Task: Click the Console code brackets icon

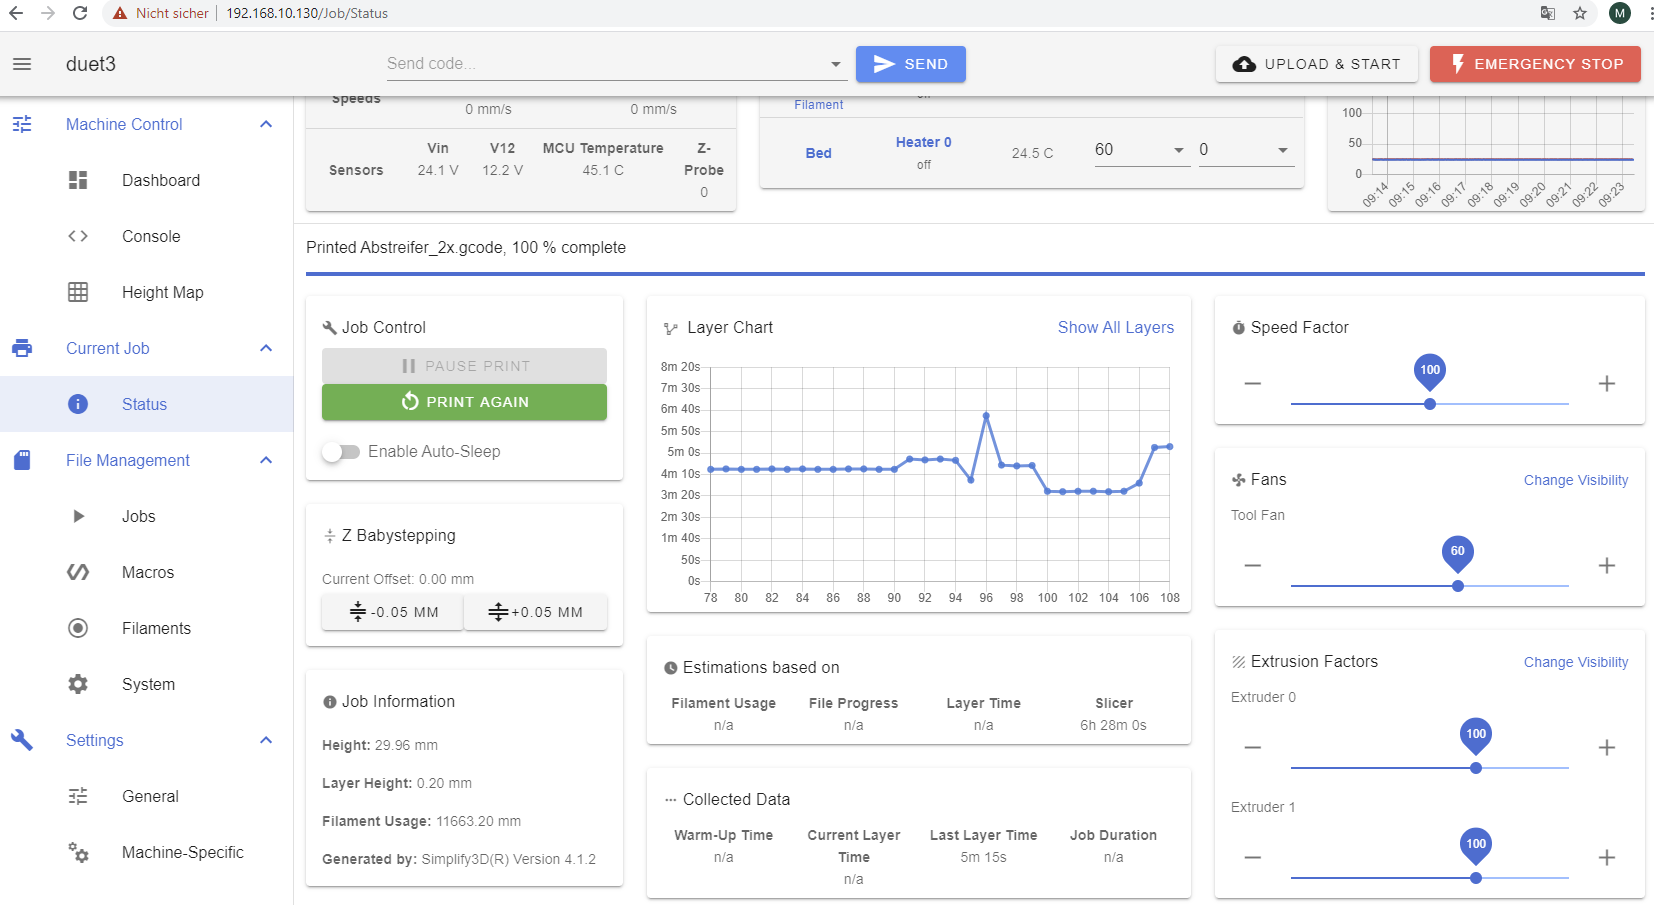Action: coord(78,236)
